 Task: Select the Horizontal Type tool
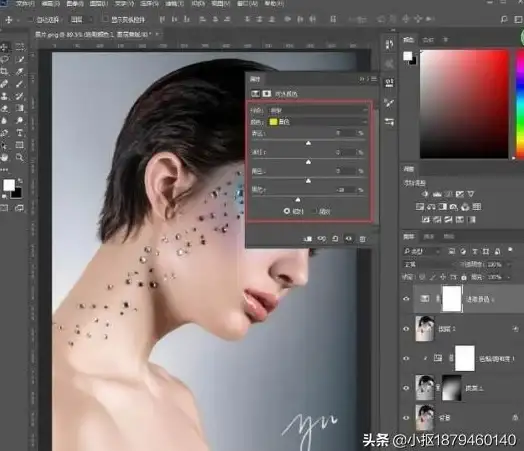(20, 133)
